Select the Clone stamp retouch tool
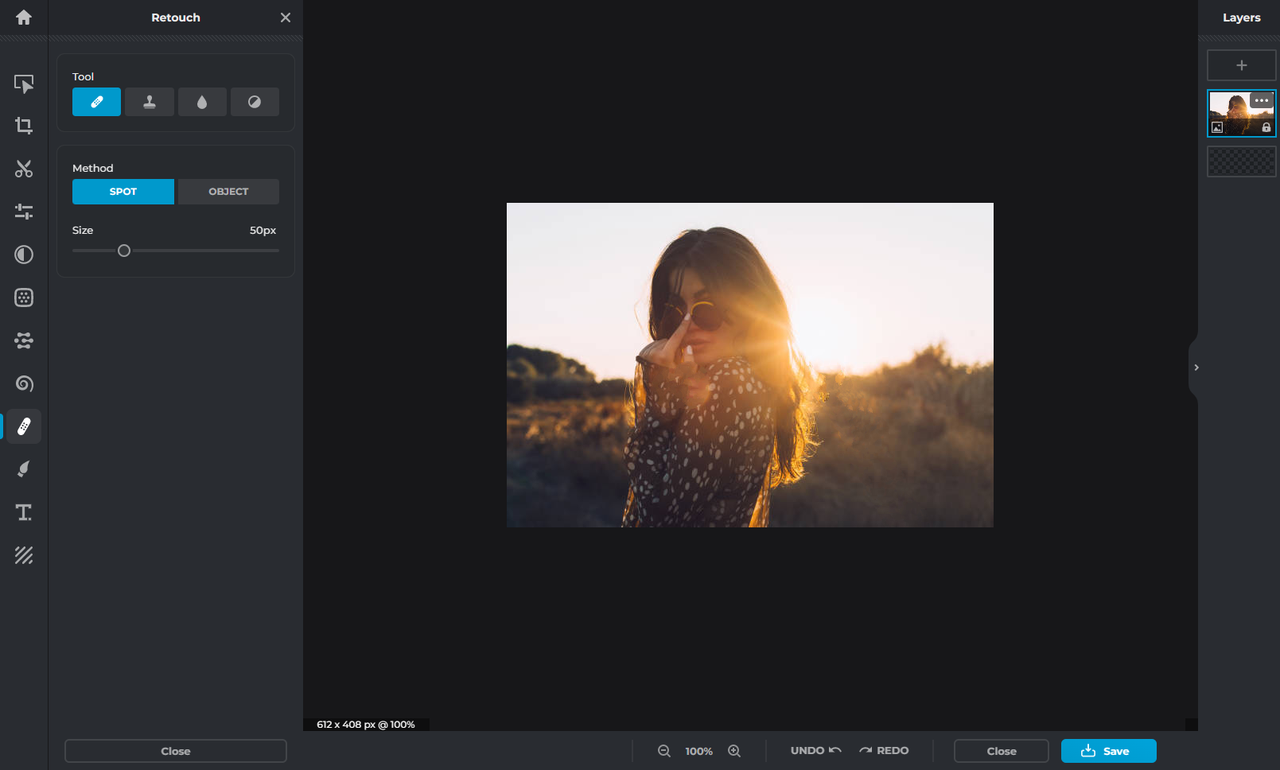This screenshot has height=770, width=1280. click(x=149, y=101)
